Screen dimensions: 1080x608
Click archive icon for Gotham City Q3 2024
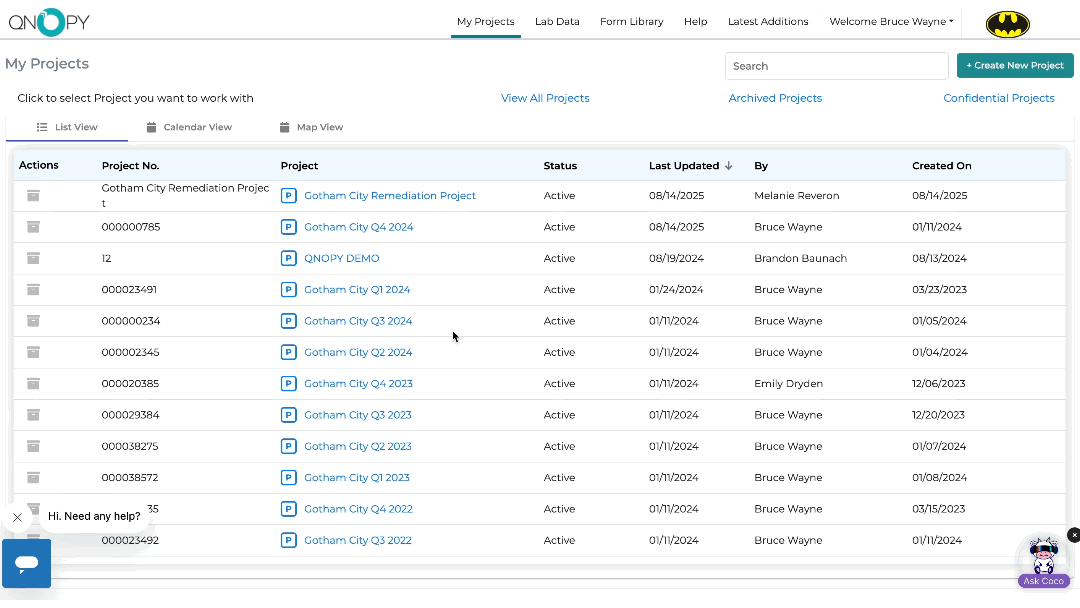(33, 321)
